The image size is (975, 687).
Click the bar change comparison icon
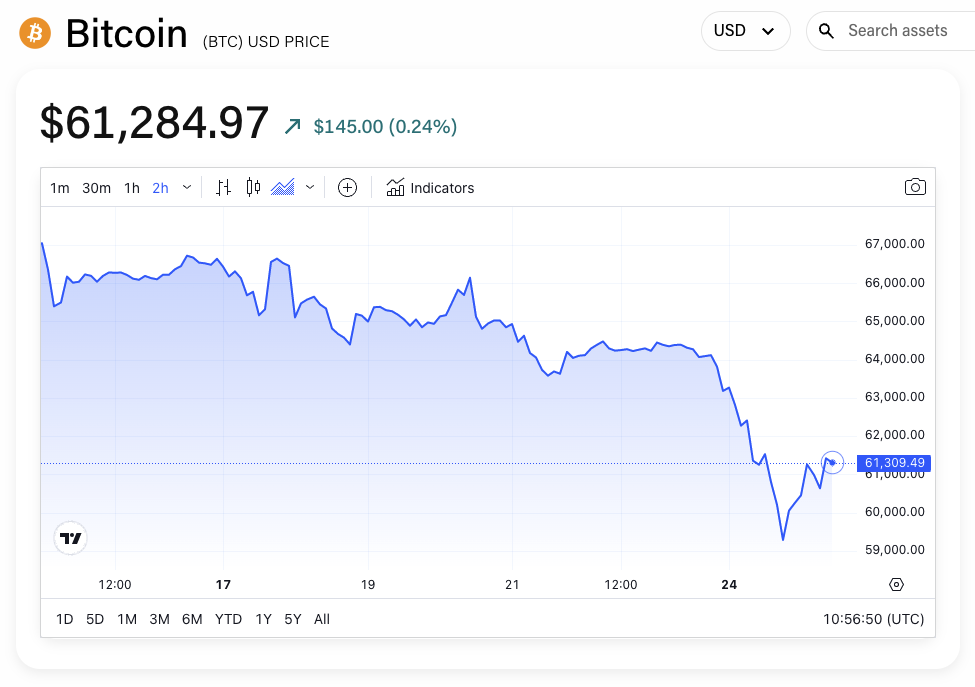[x=223, y=187]
